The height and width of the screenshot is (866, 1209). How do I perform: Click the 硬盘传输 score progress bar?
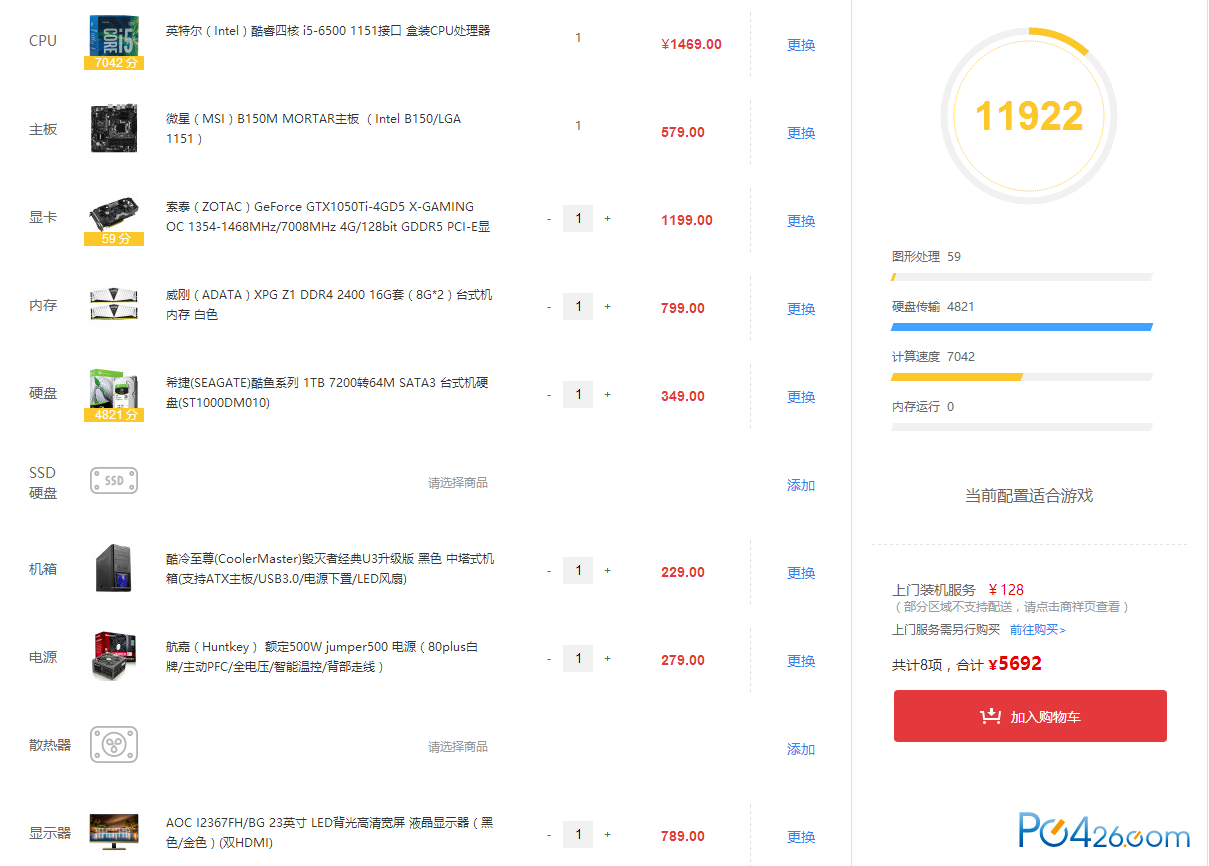tap(1021, 327)
